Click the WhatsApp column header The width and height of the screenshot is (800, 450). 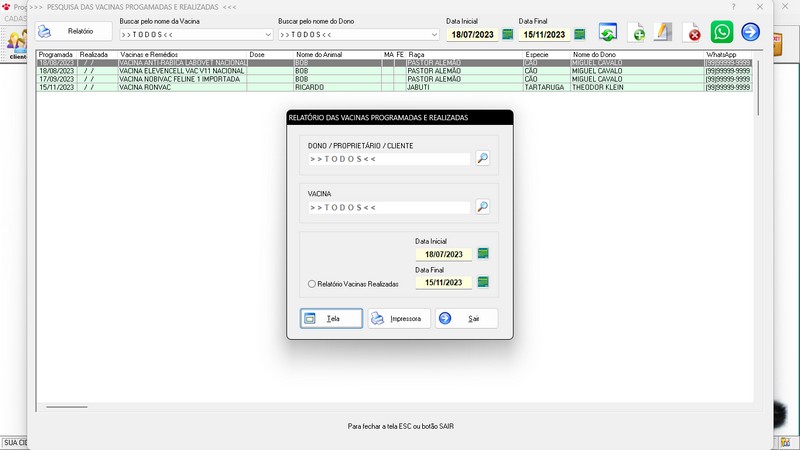(x=728, y=55)
